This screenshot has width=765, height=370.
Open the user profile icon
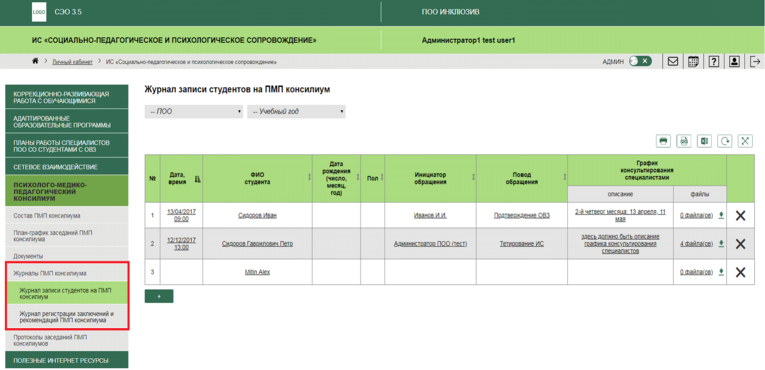734,62
